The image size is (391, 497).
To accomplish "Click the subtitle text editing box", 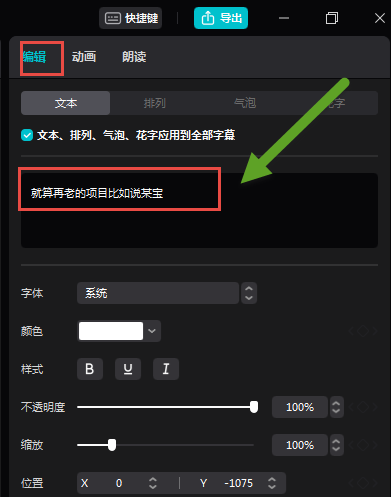I will pyautogui.click(x=199, y=210).
